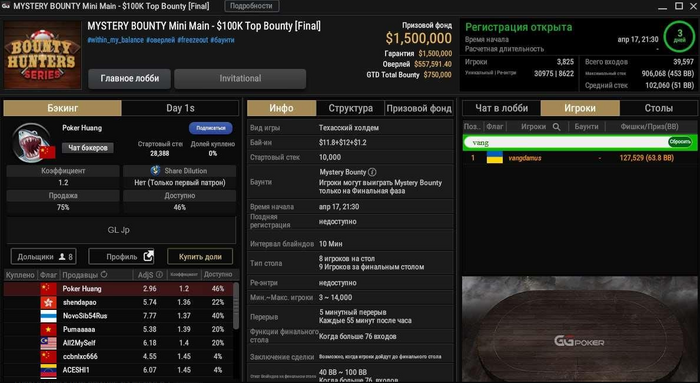Click the GL Jp message text
This screenshot has width=700, height=383.
(x=118, y=230)
